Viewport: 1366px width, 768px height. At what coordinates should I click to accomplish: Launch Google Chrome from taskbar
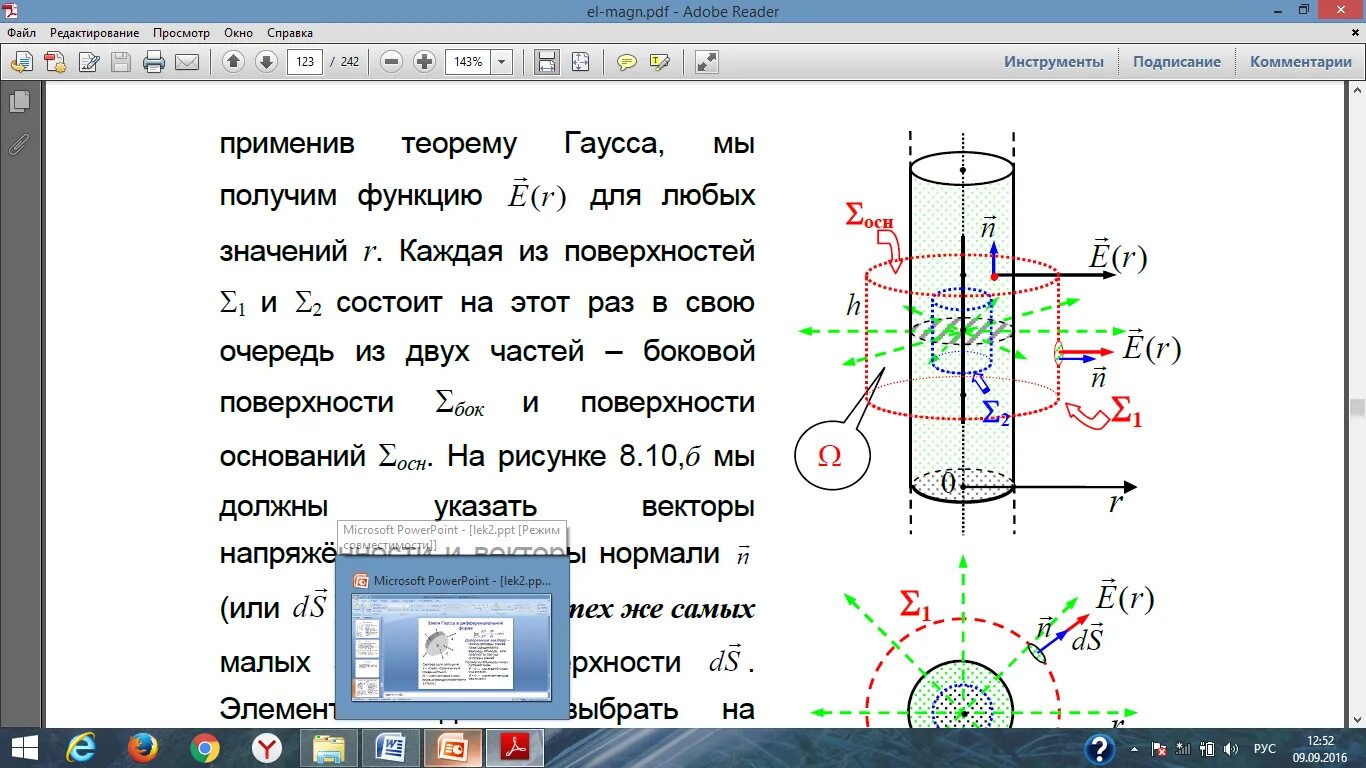click(205, 748)
